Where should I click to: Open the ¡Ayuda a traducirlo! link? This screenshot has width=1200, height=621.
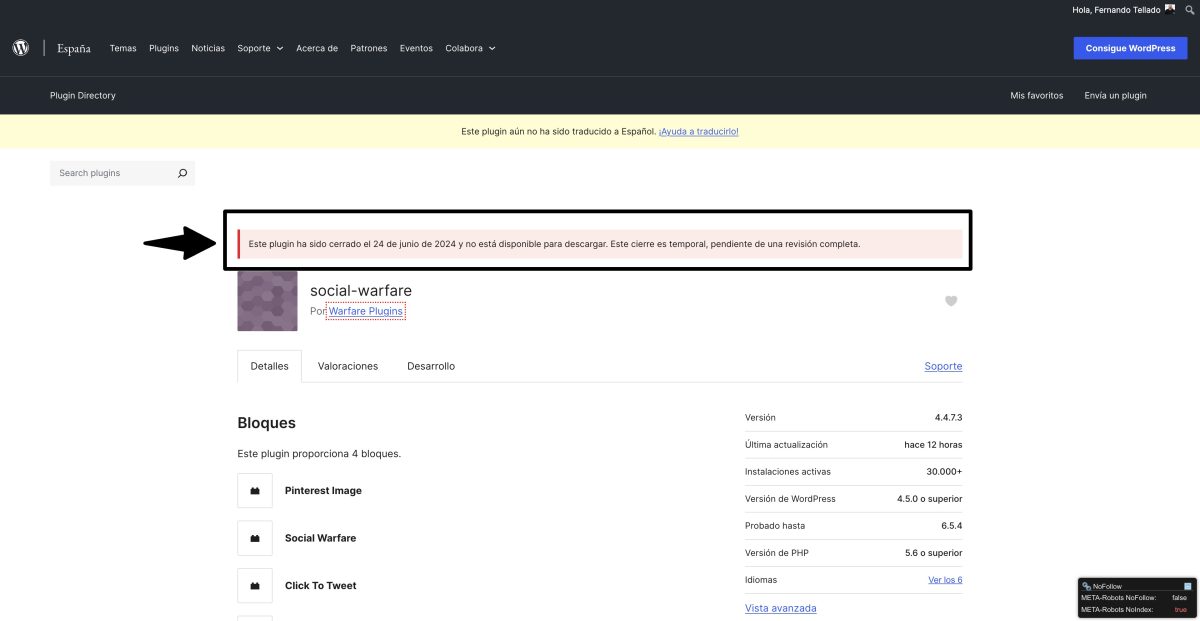698,130
